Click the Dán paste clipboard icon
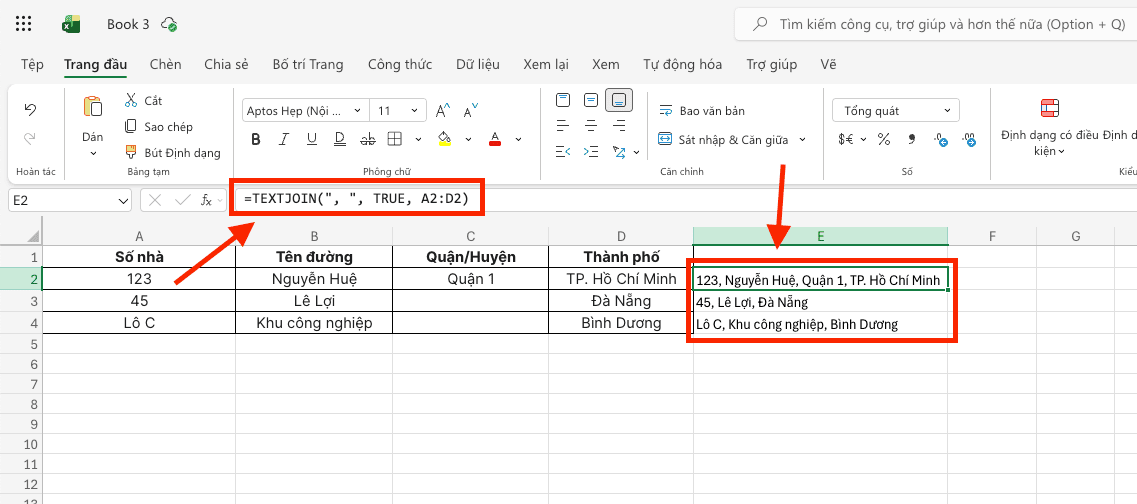The width and height of the screenshot is (1137, 504). [x=93, y=107]
